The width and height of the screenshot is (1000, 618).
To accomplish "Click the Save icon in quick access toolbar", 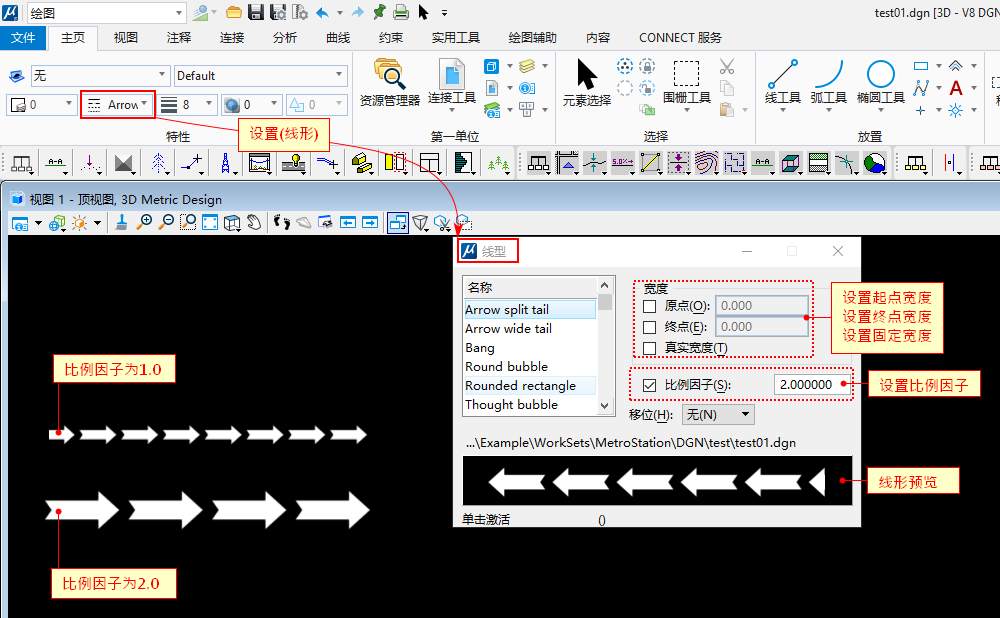I will click(x=256, y=11).
